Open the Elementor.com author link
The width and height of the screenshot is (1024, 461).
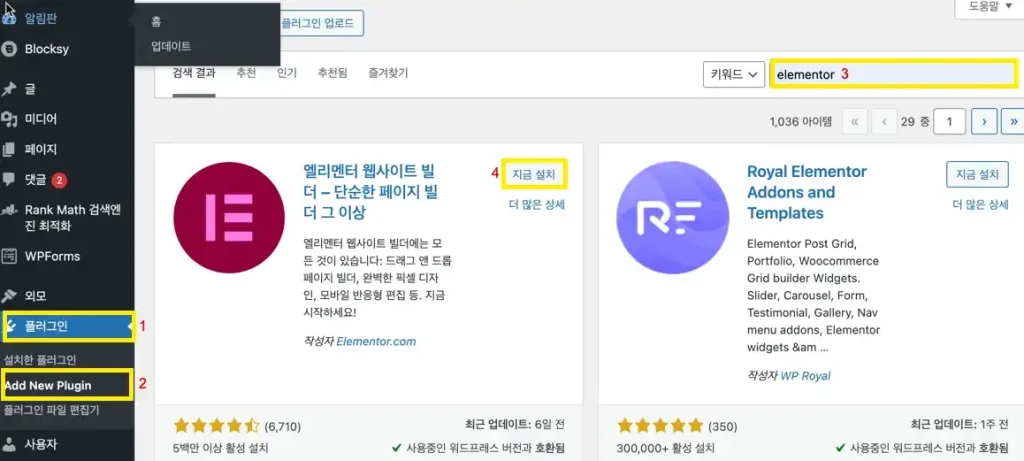pos(376,341)
